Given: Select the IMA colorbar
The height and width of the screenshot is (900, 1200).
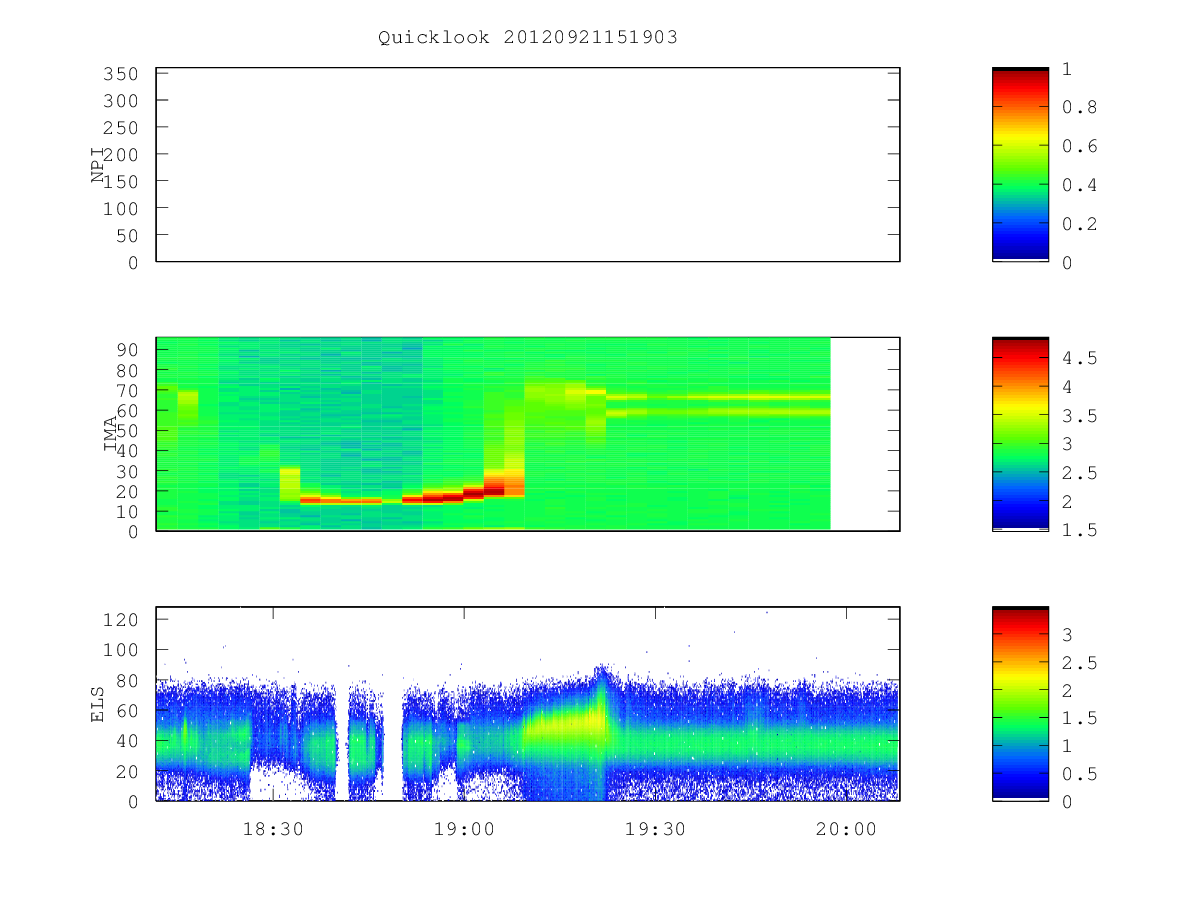Looking at the screenshot, I should pos(1020,434).
